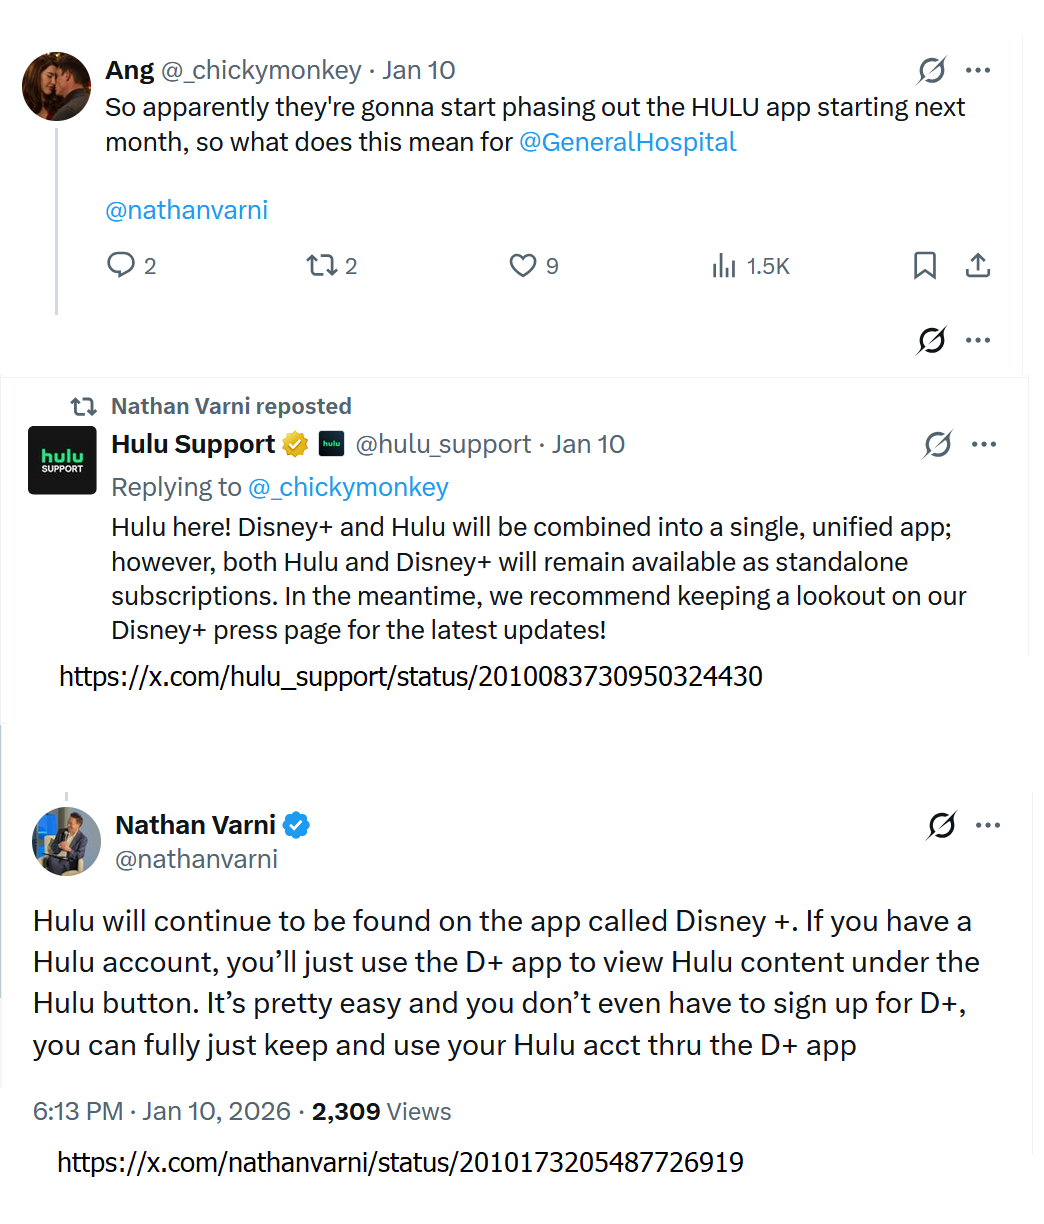Like Ang's tweet with heart icon

(523, 265)
